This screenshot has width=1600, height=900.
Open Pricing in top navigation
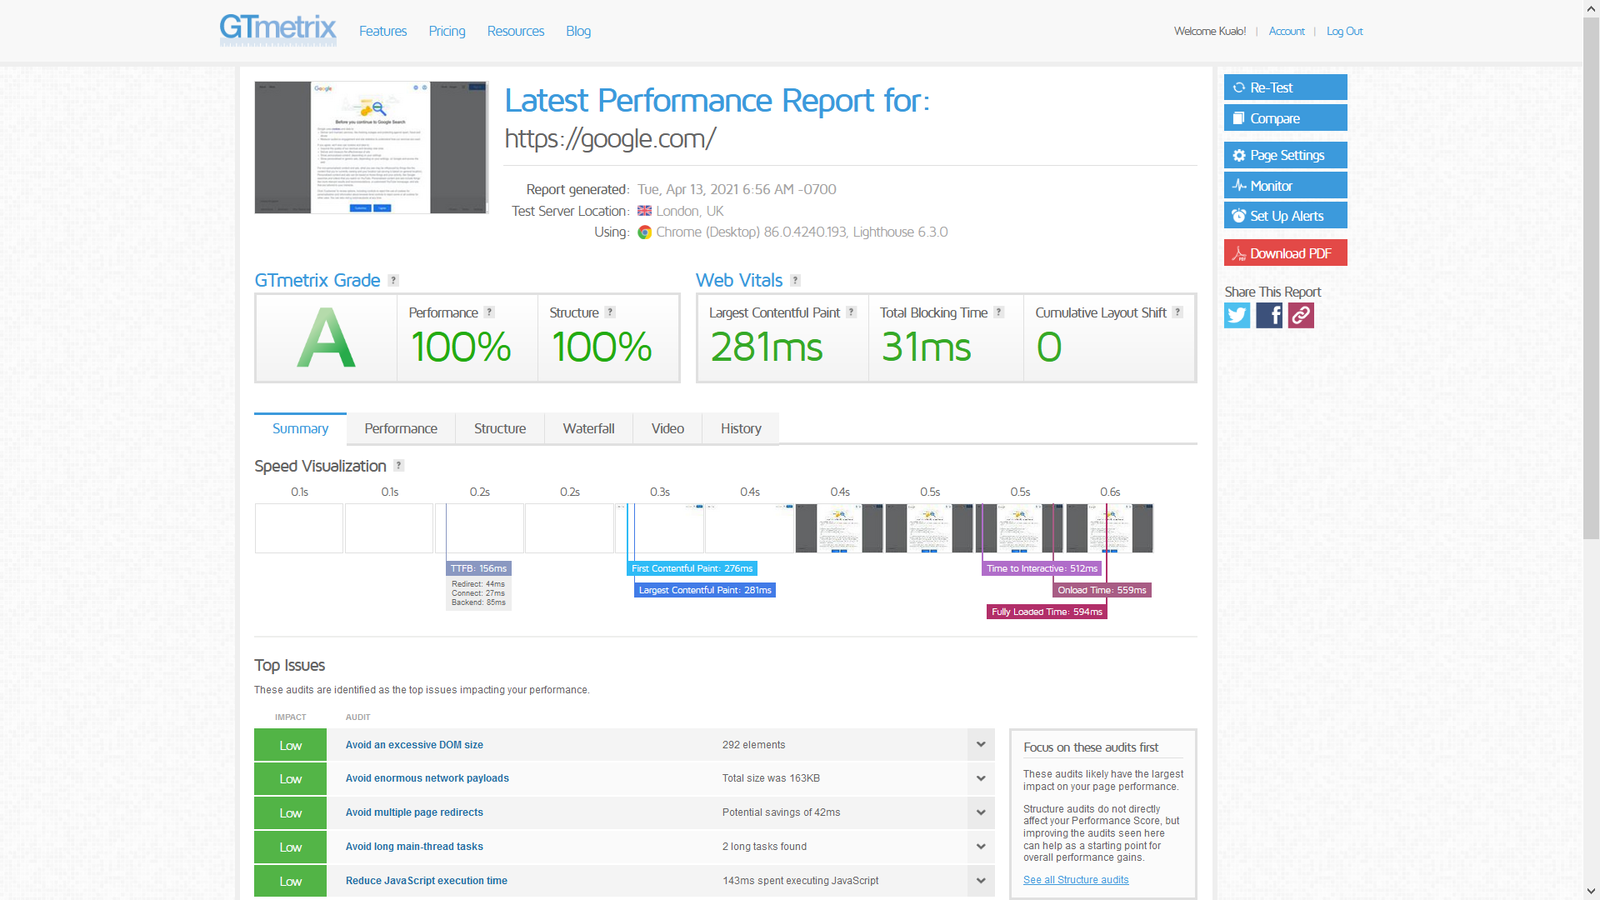447,31
